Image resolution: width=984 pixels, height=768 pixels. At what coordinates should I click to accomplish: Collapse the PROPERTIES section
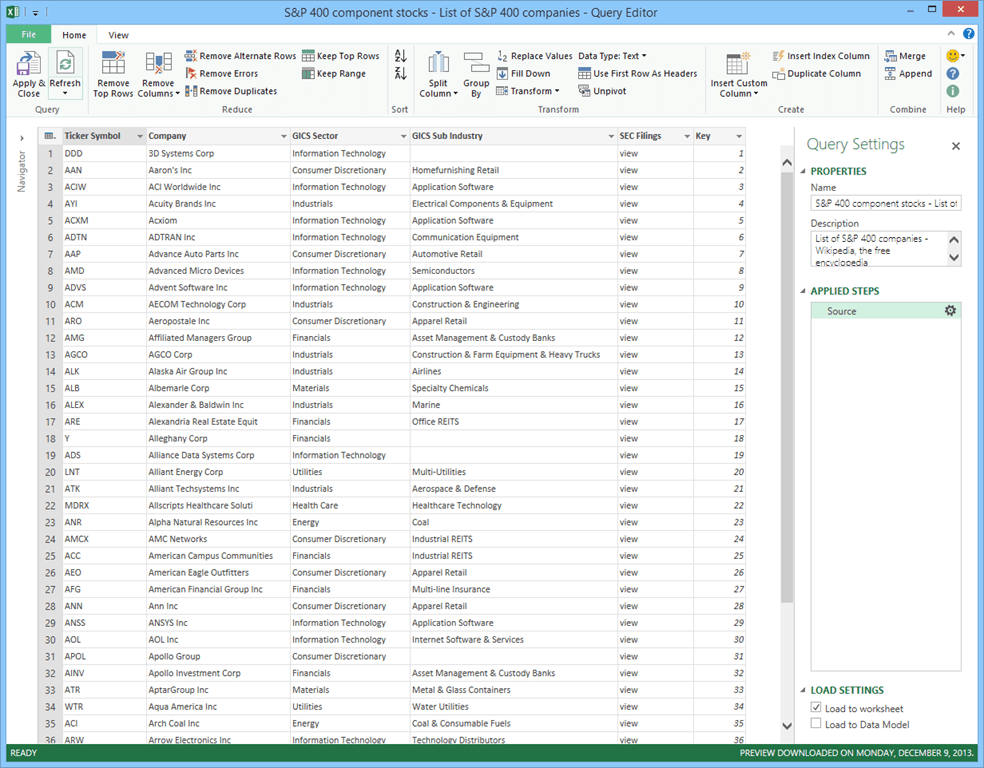pos(803,171)
